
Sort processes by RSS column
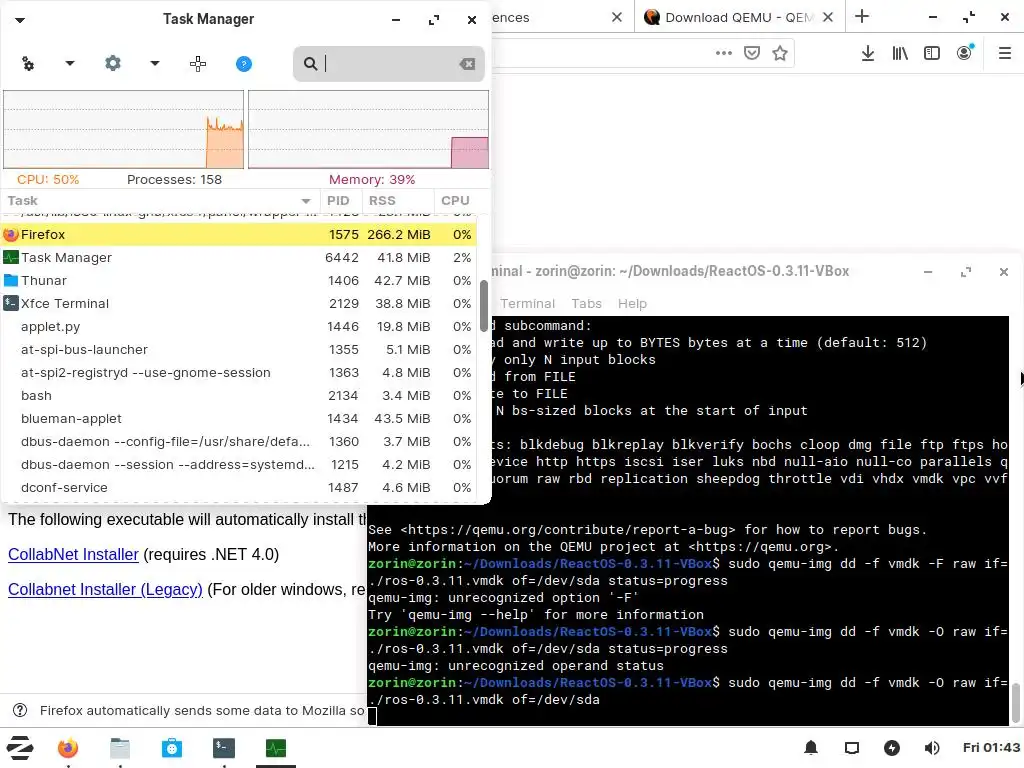tap(397, 200)
